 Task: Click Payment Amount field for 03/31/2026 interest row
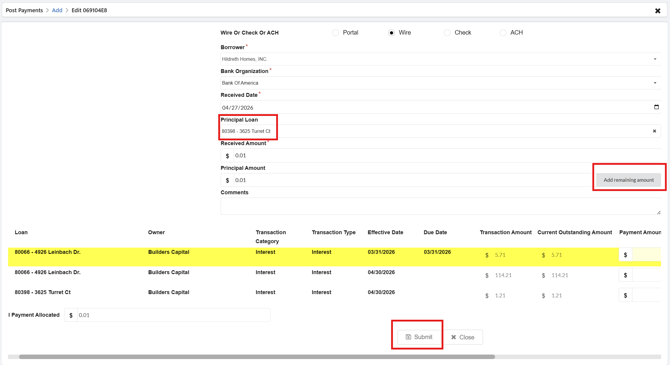pos(646,255)
